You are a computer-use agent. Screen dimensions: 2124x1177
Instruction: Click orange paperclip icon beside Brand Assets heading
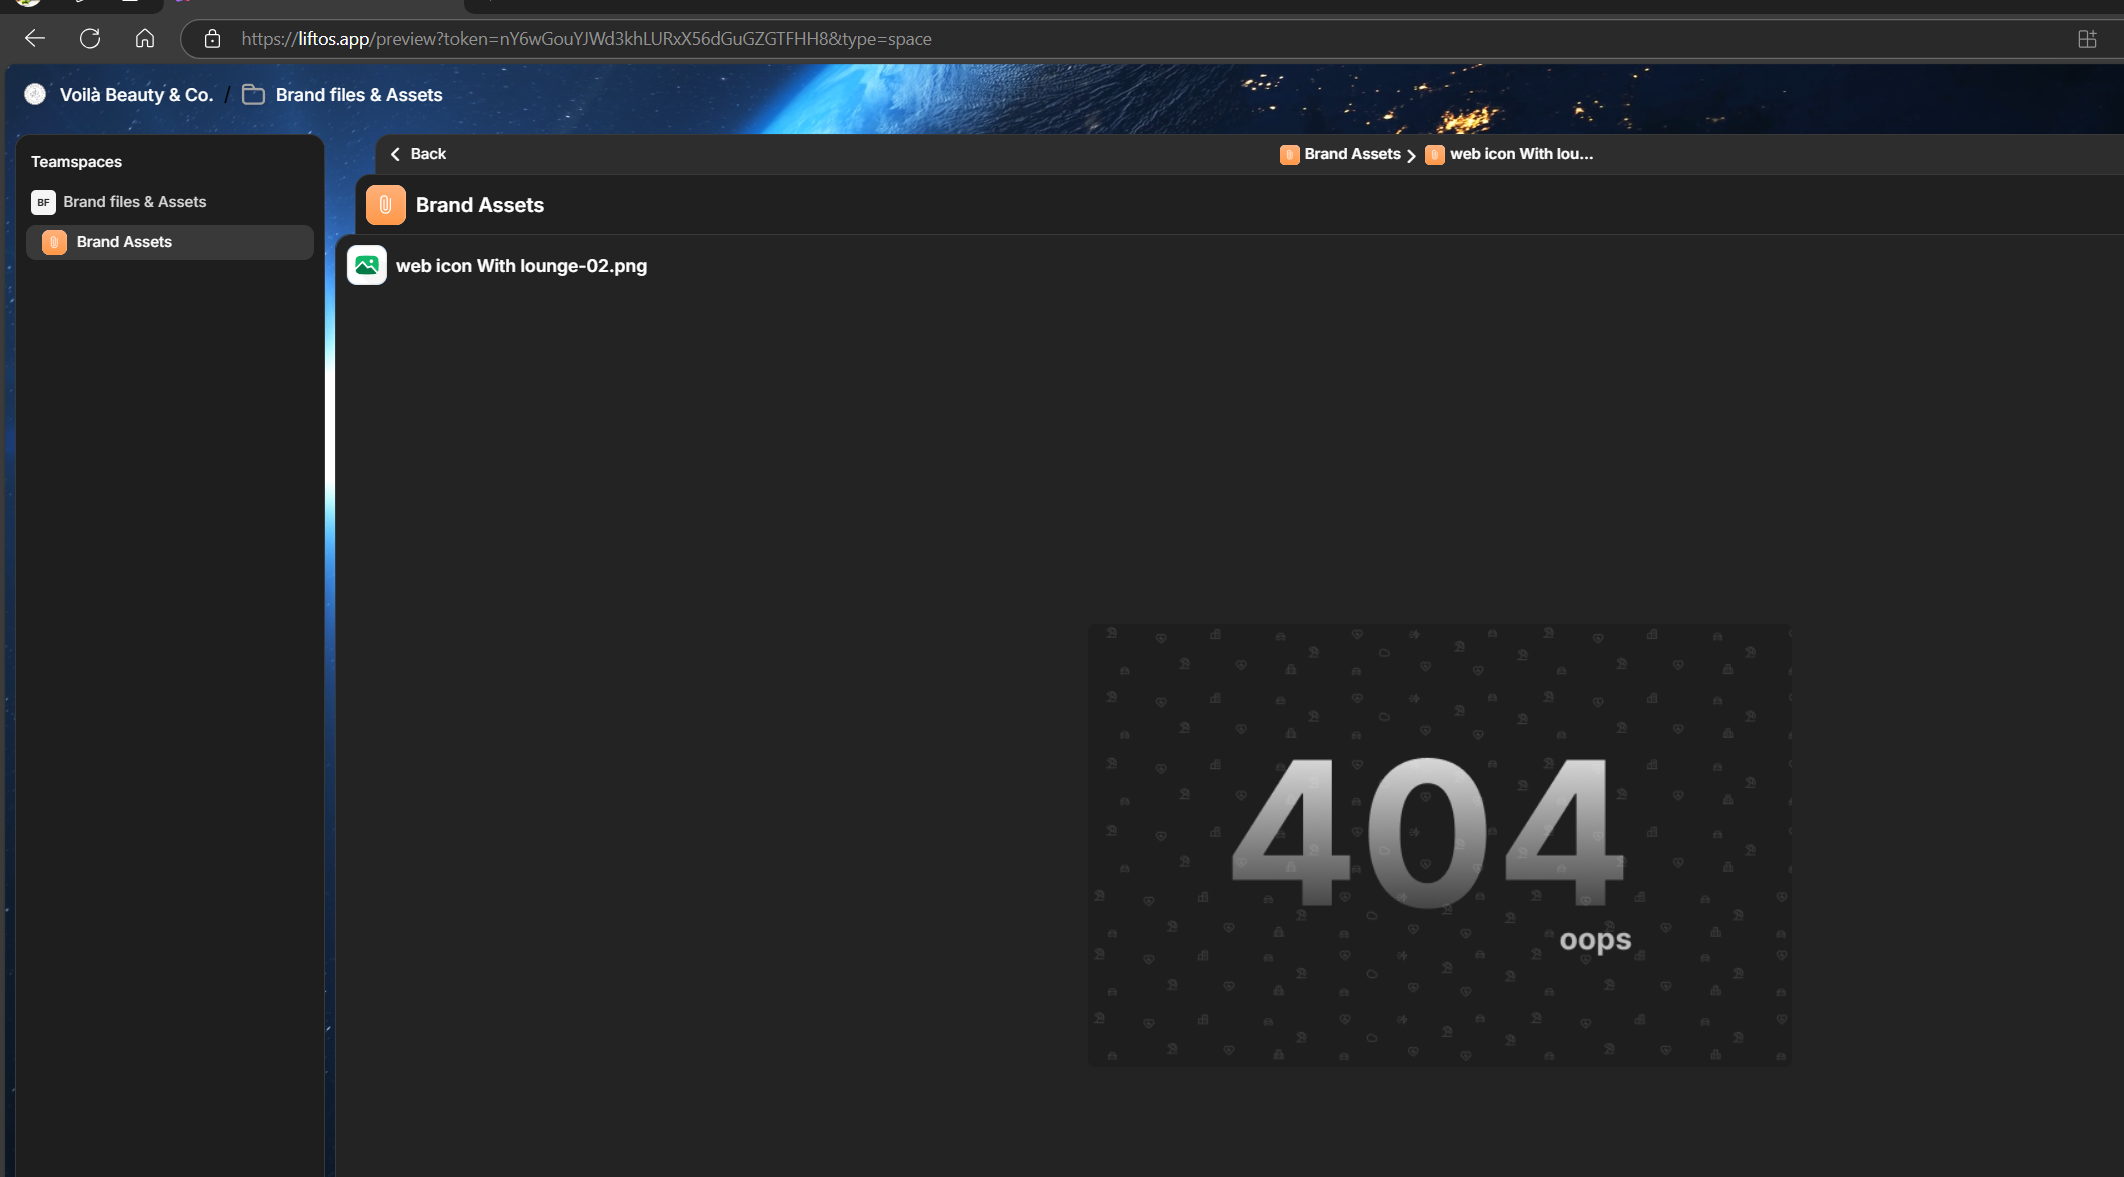coord(386,205)
